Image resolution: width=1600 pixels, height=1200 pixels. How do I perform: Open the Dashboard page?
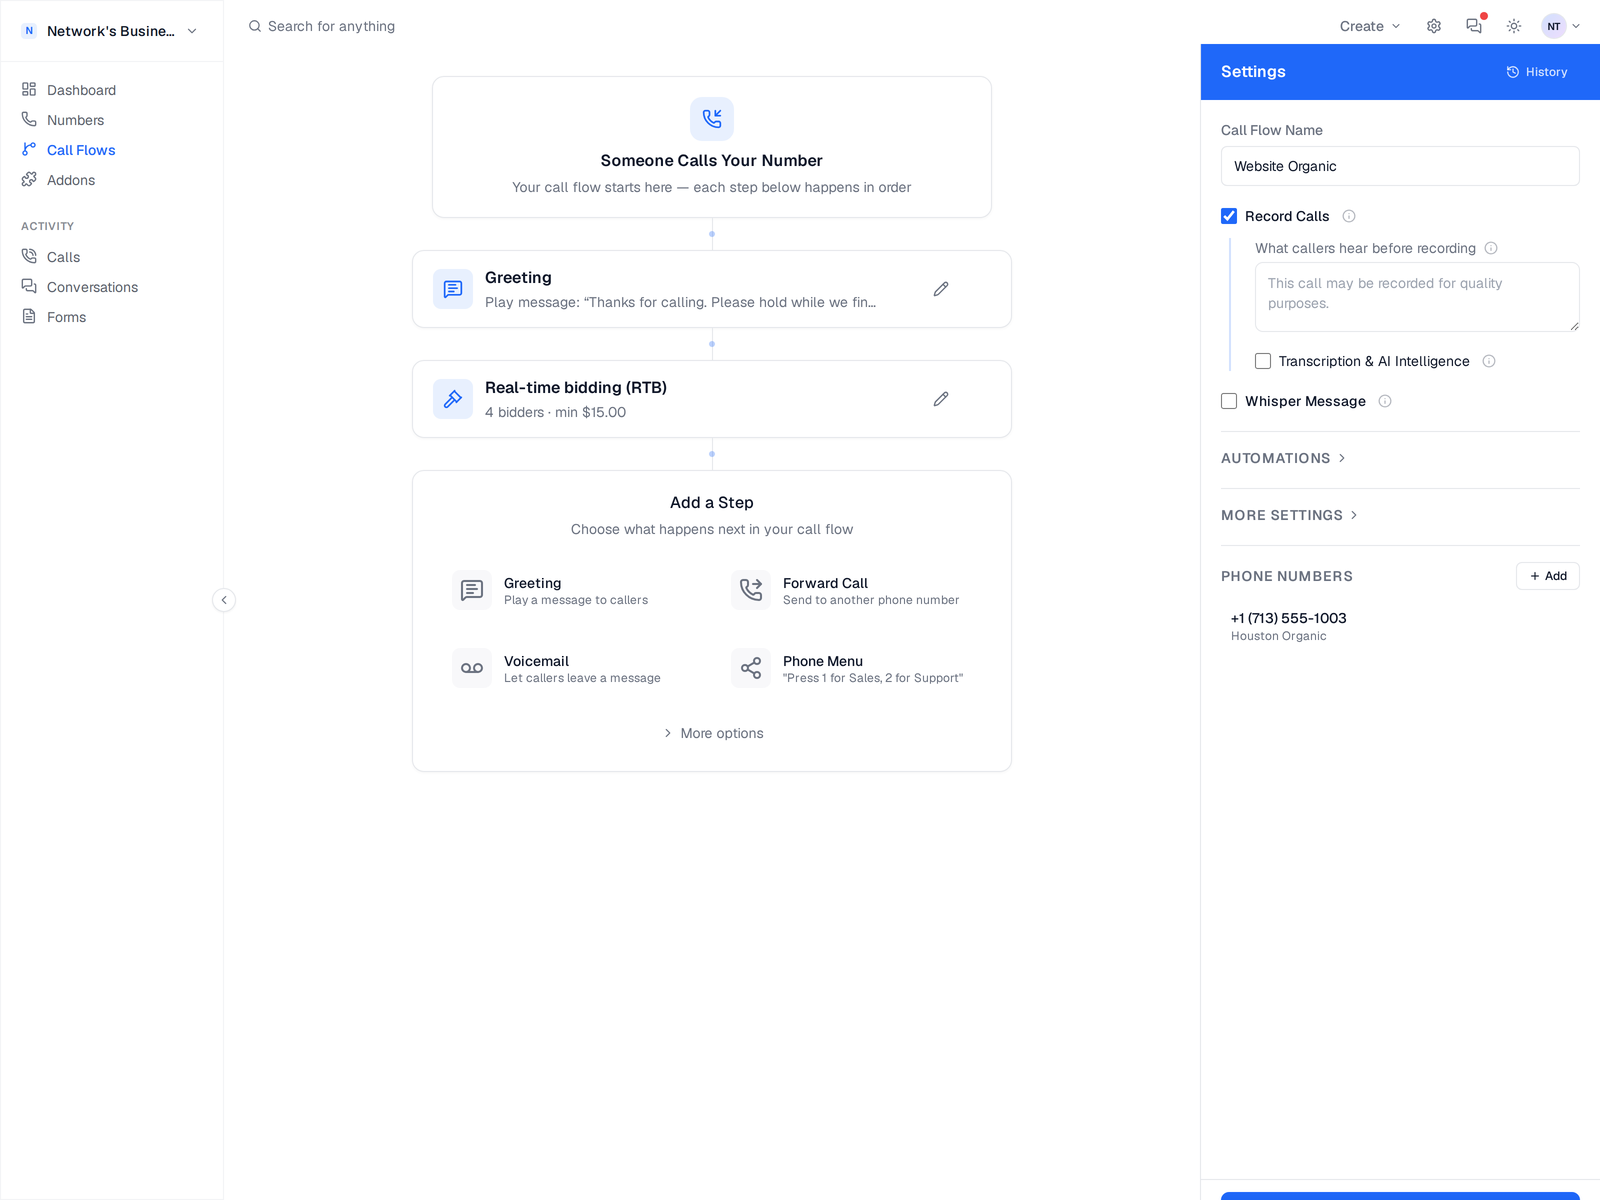(81, 90)
